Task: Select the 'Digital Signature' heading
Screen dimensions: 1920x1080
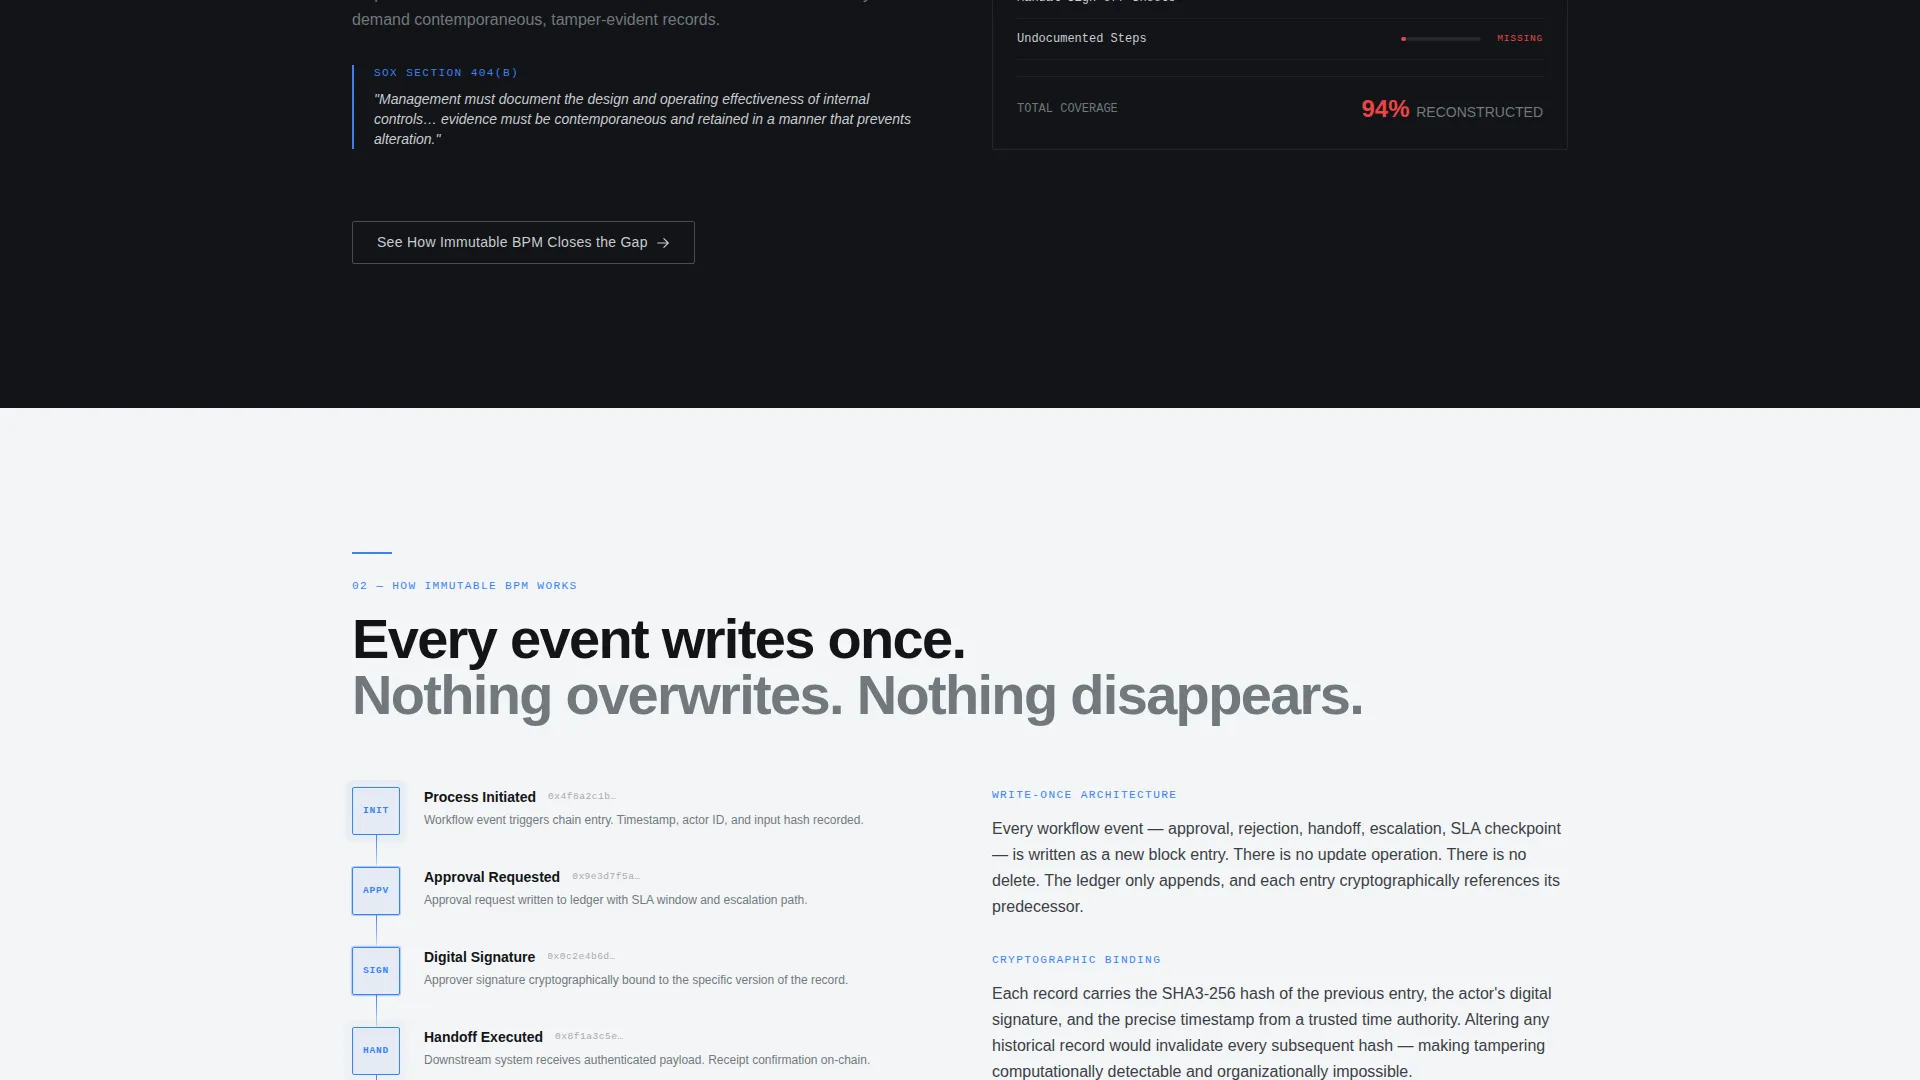Action: point(479,957)
